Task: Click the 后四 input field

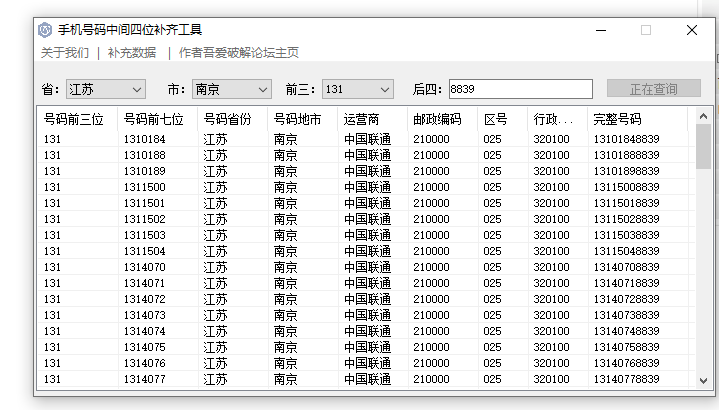Action: [520, 90]
